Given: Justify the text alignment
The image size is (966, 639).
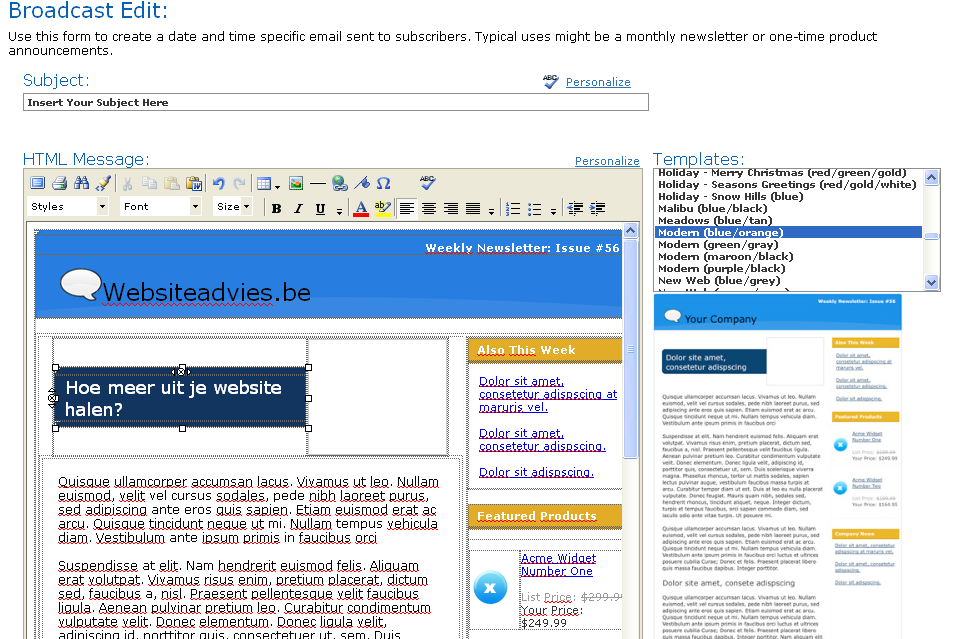Looking at the screenshot, I should point(473,209).
